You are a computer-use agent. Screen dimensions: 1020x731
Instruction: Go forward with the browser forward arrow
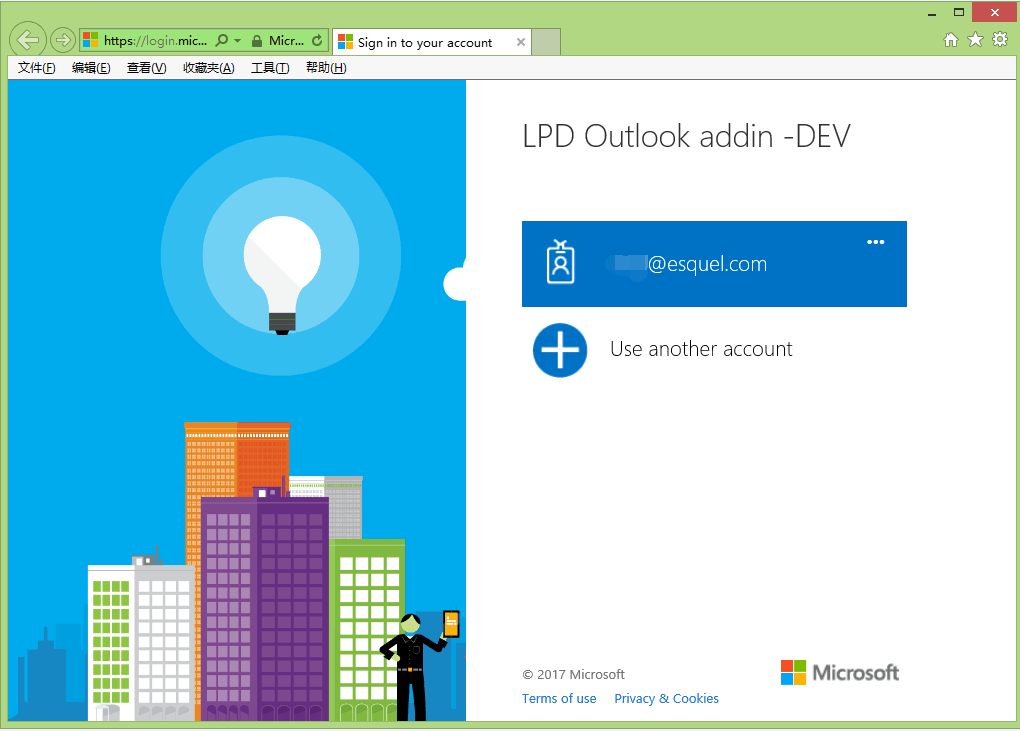(x=62, y=40)
